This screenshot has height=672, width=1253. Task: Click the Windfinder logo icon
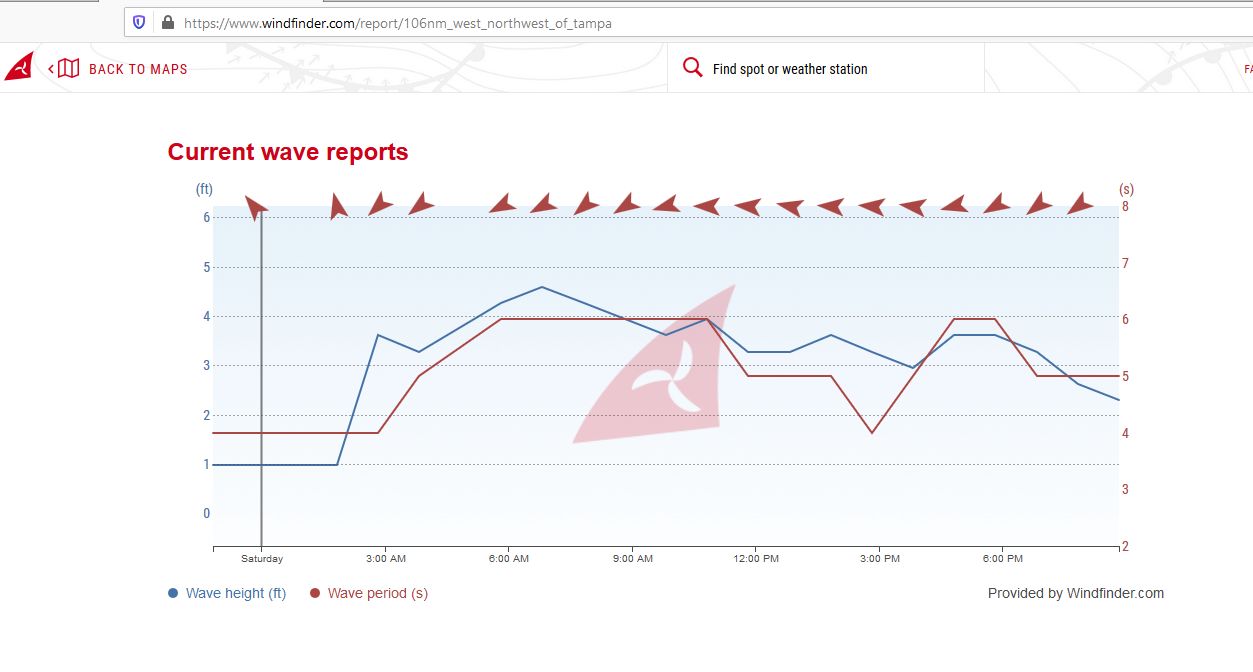19,66
